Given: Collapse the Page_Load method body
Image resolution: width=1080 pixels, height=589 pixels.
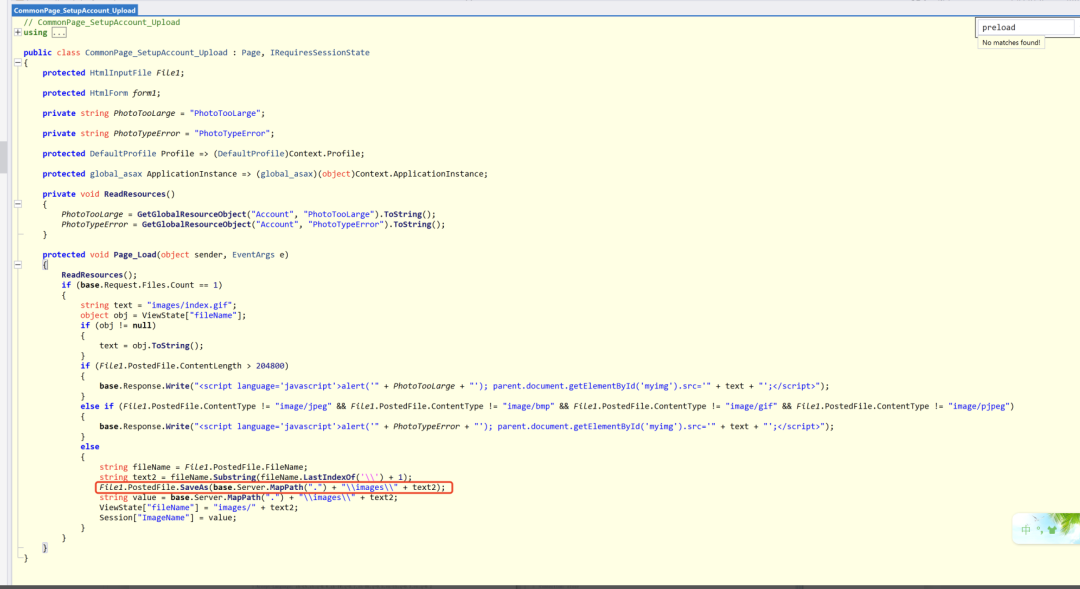Looking at the screenshot, I should point(18,265).
